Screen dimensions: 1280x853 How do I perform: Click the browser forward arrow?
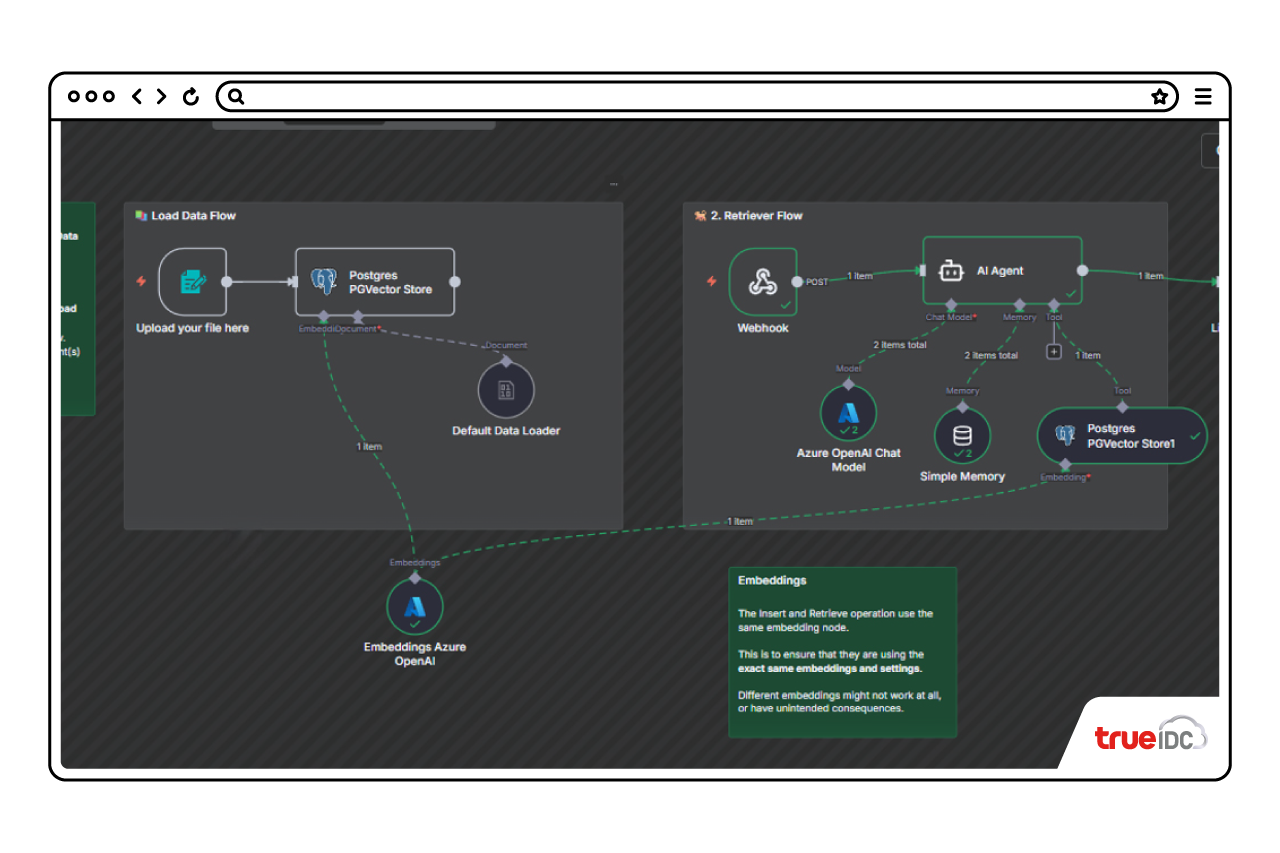pyautogui.click(x=162, y=97)
